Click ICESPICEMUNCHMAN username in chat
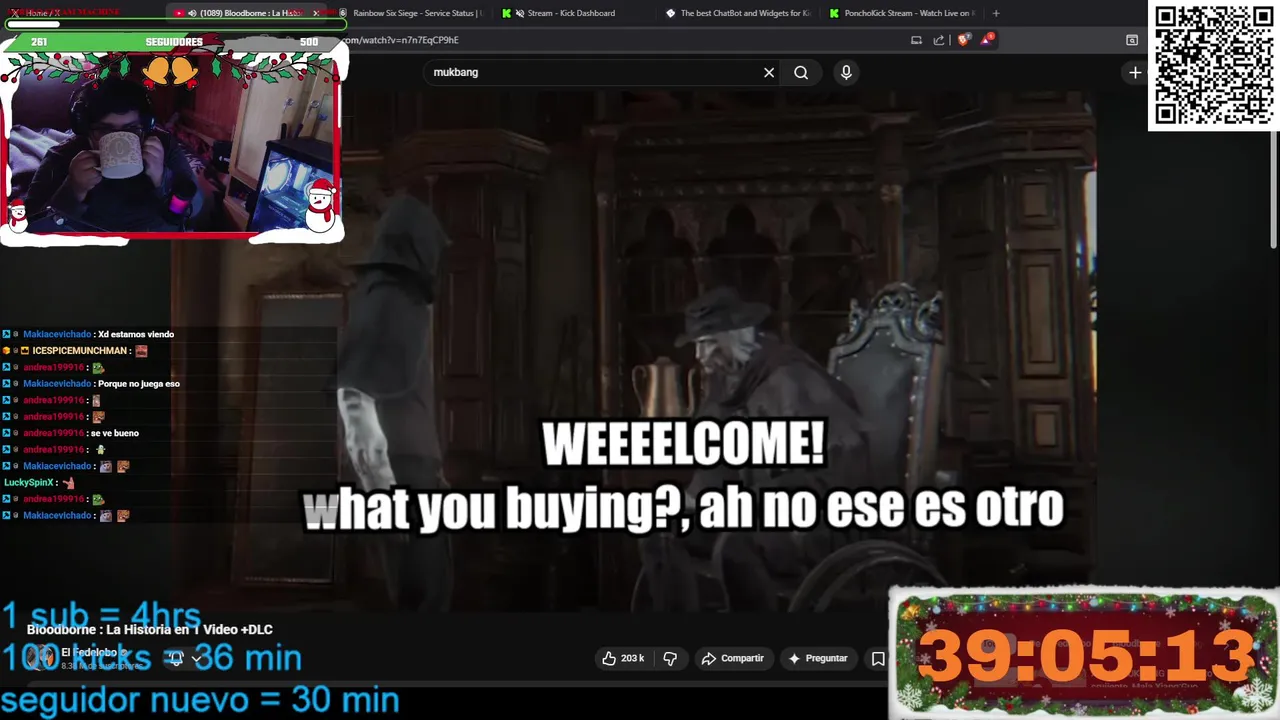 (x=80, y=351)
